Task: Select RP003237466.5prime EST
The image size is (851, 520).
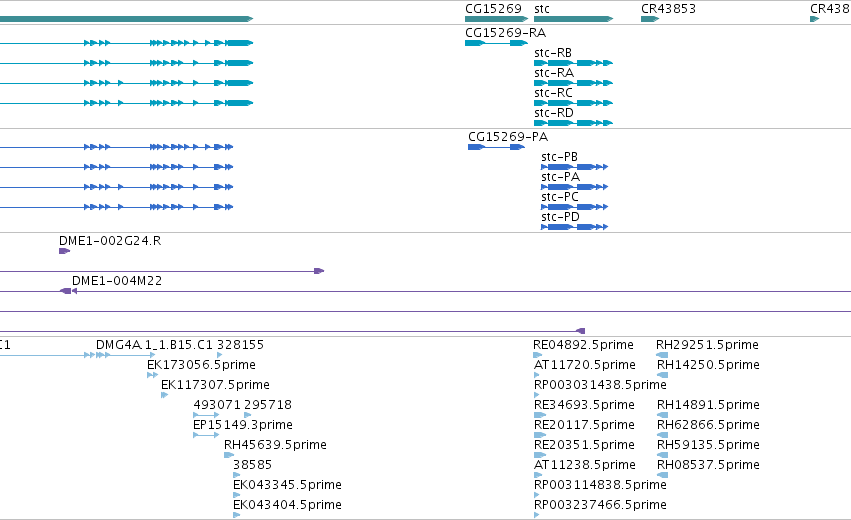Action: coord(537,515)
